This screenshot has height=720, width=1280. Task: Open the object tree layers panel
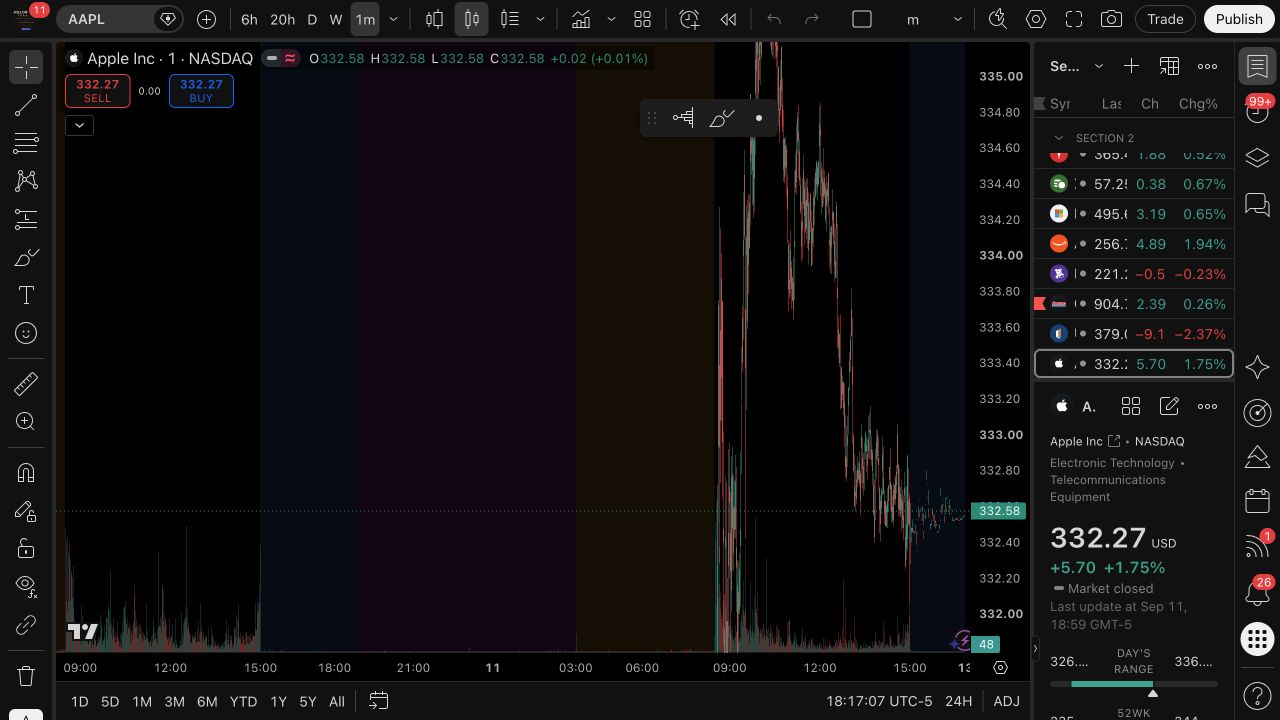click(x=1257, y=157)
